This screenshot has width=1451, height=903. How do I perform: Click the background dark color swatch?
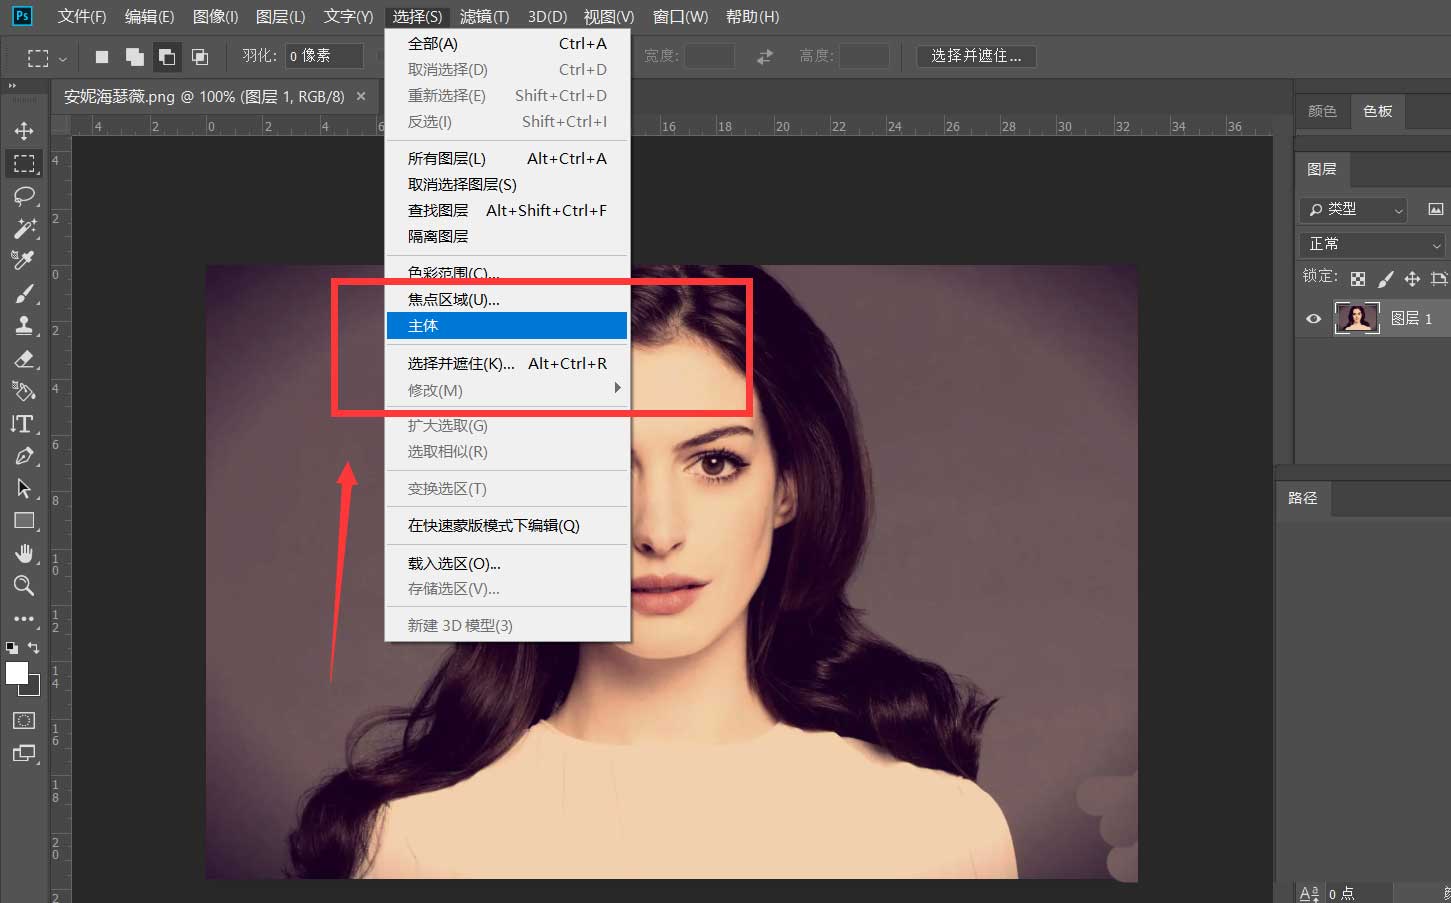34,689
